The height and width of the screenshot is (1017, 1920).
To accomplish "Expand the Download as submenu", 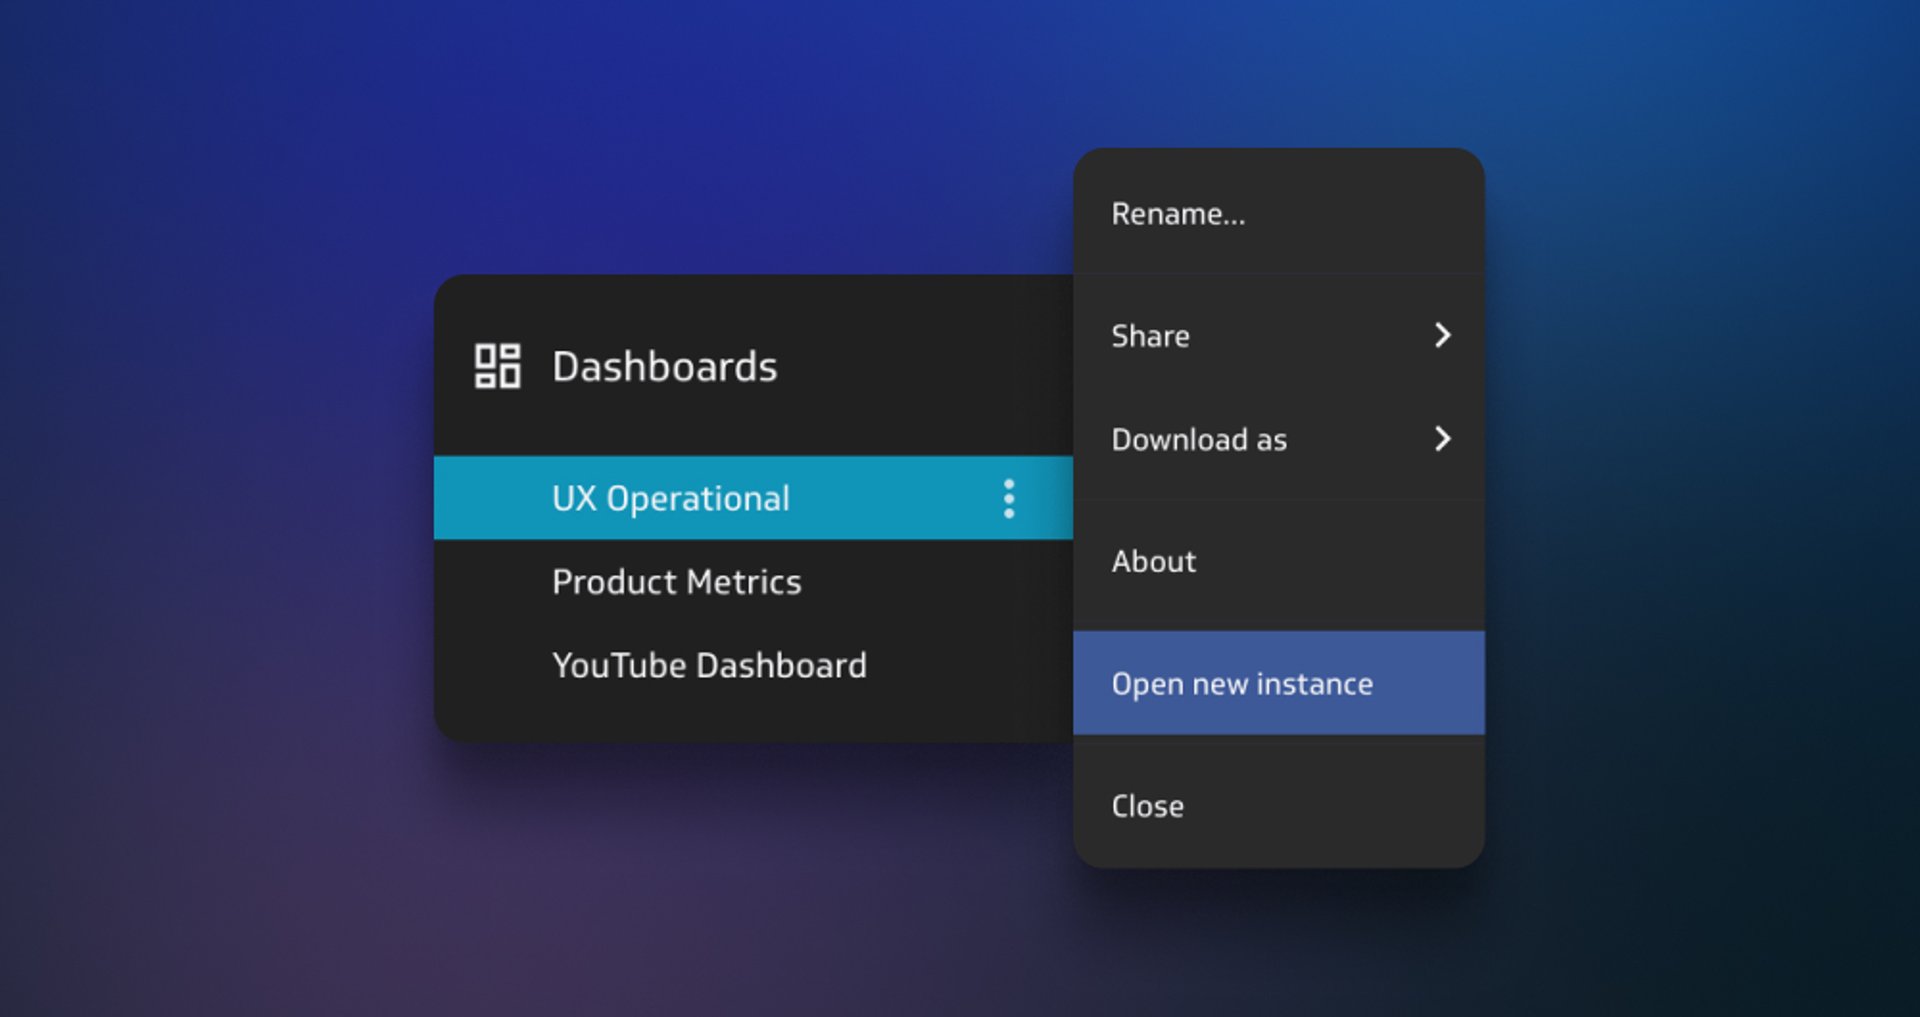I will tap(1278, 440).
